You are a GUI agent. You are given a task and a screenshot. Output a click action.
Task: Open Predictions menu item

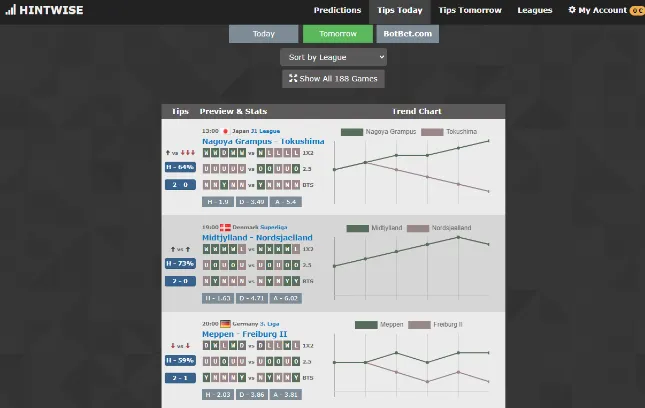click(x=337, y=10)
